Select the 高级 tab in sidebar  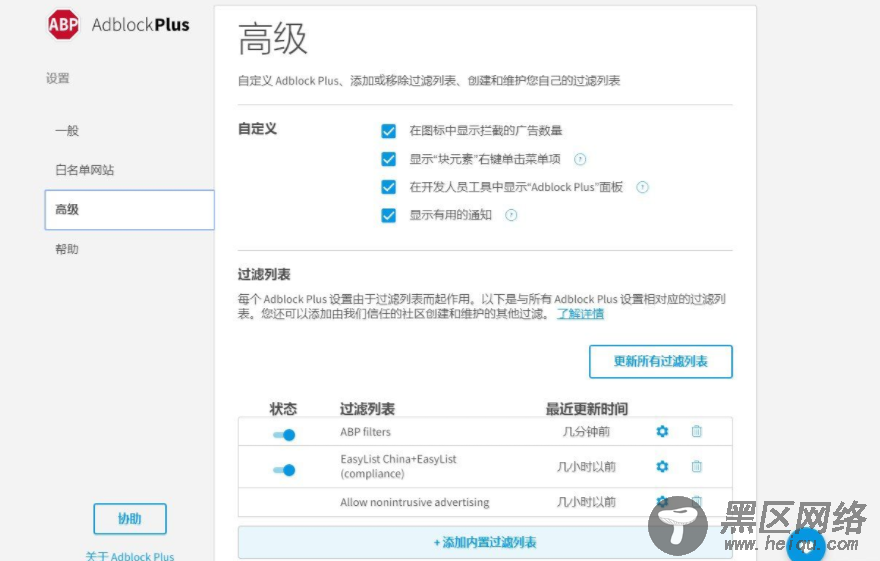[x=129, y=210]
